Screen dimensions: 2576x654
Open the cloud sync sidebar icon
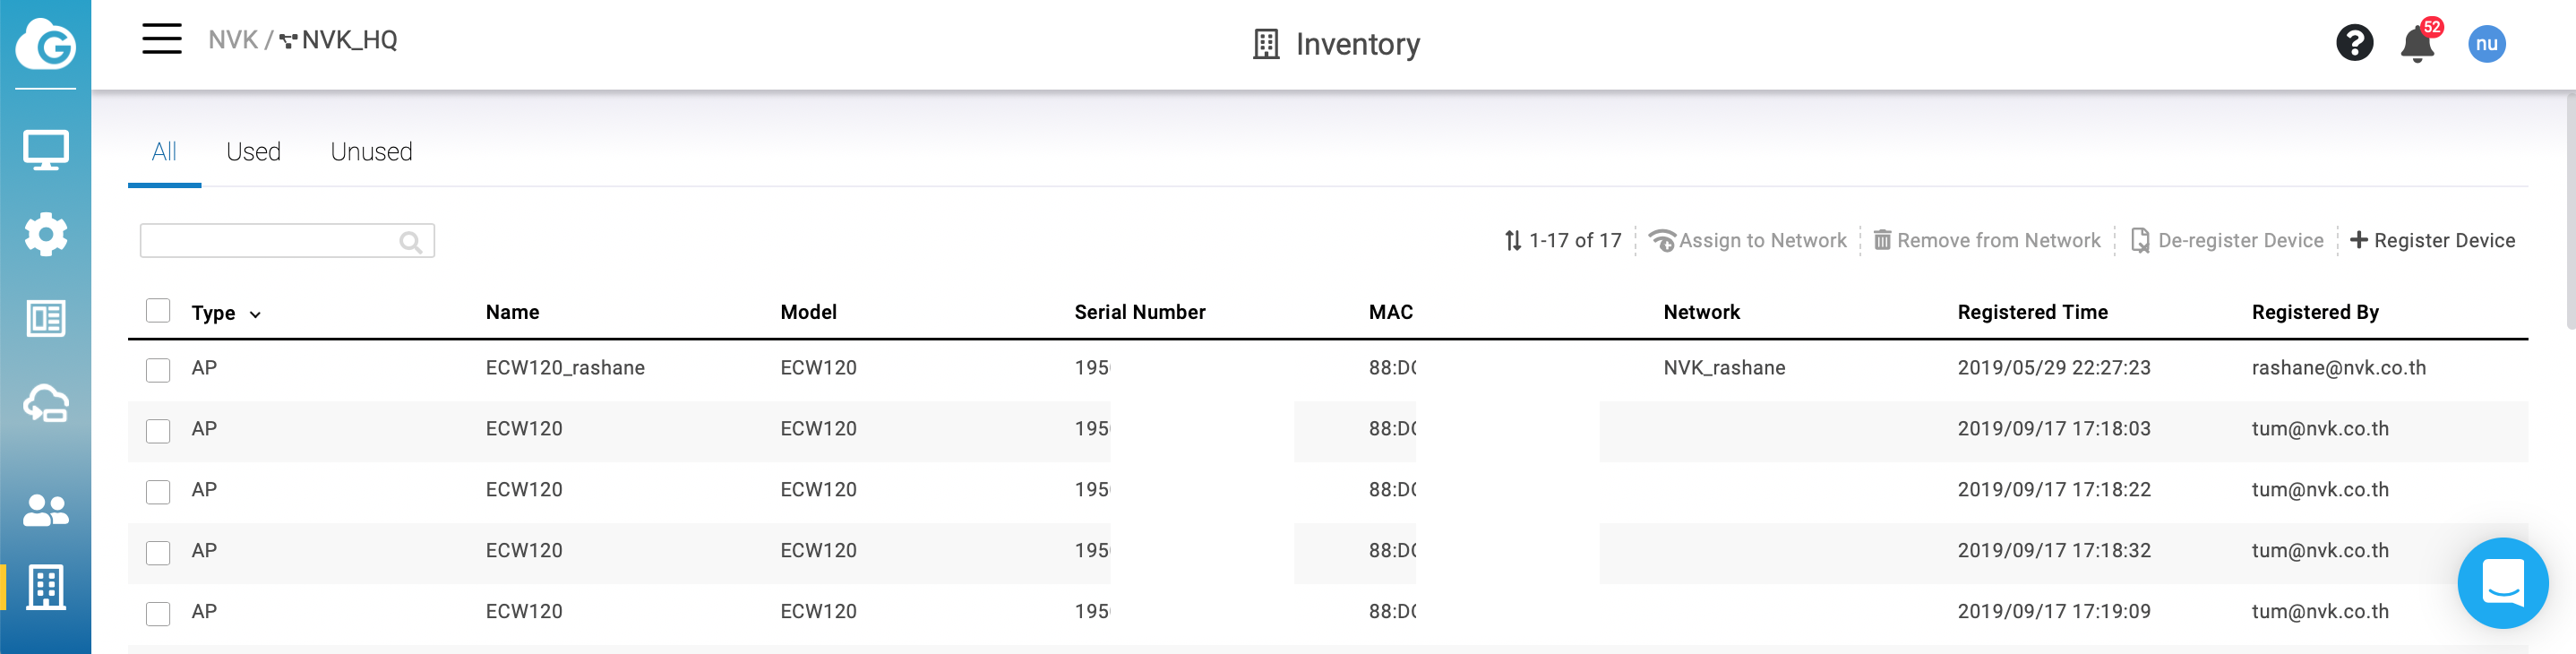pos(46,403)
